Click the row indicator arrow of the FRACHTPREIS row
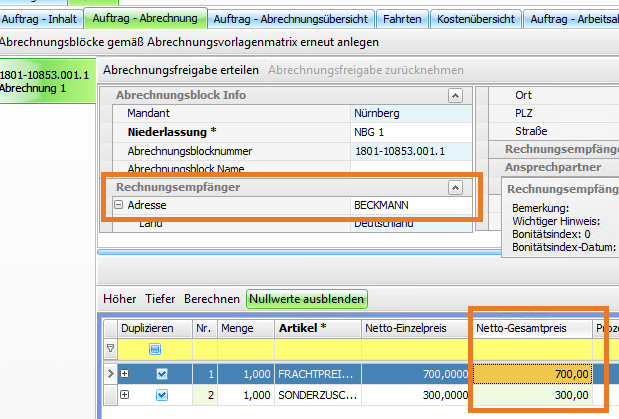Image resolution: width=619 pixels, height=419 pixels. pos(110,373)
